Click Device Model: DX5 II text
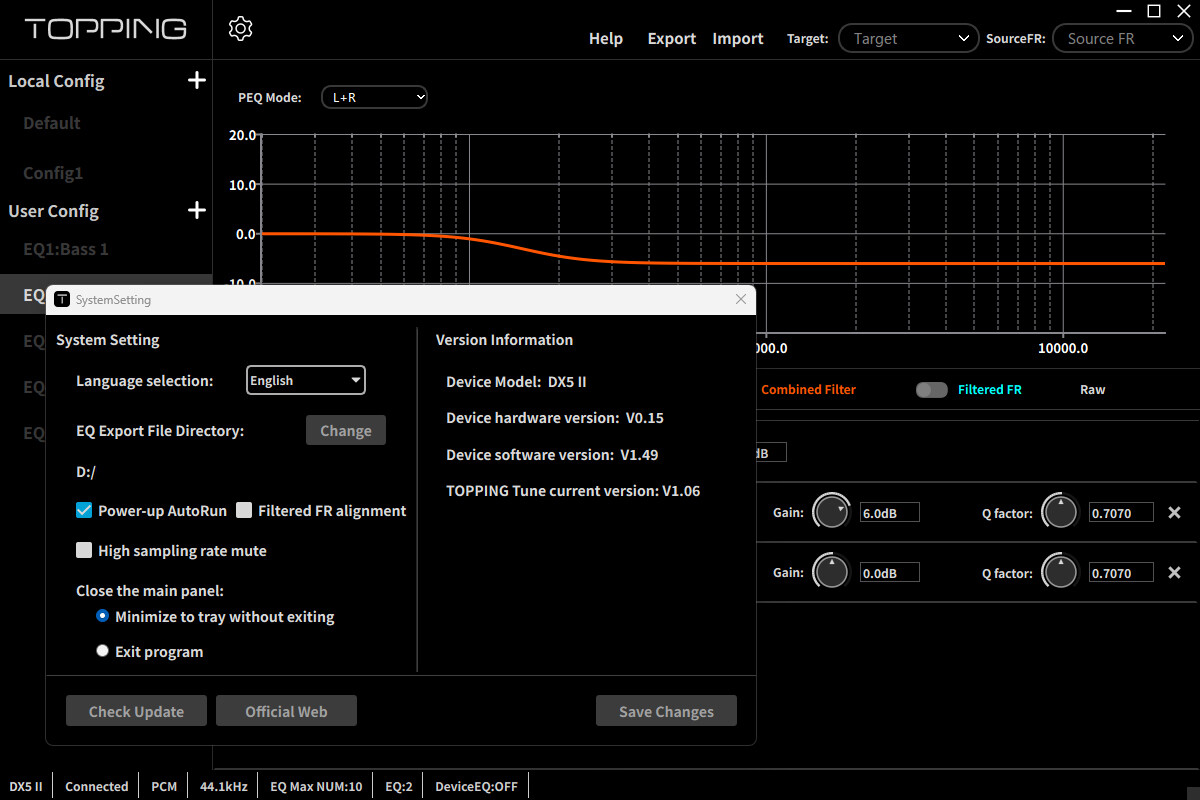Image resolution: width=1200 pixels, height=800 pixels. pos(516,381)
